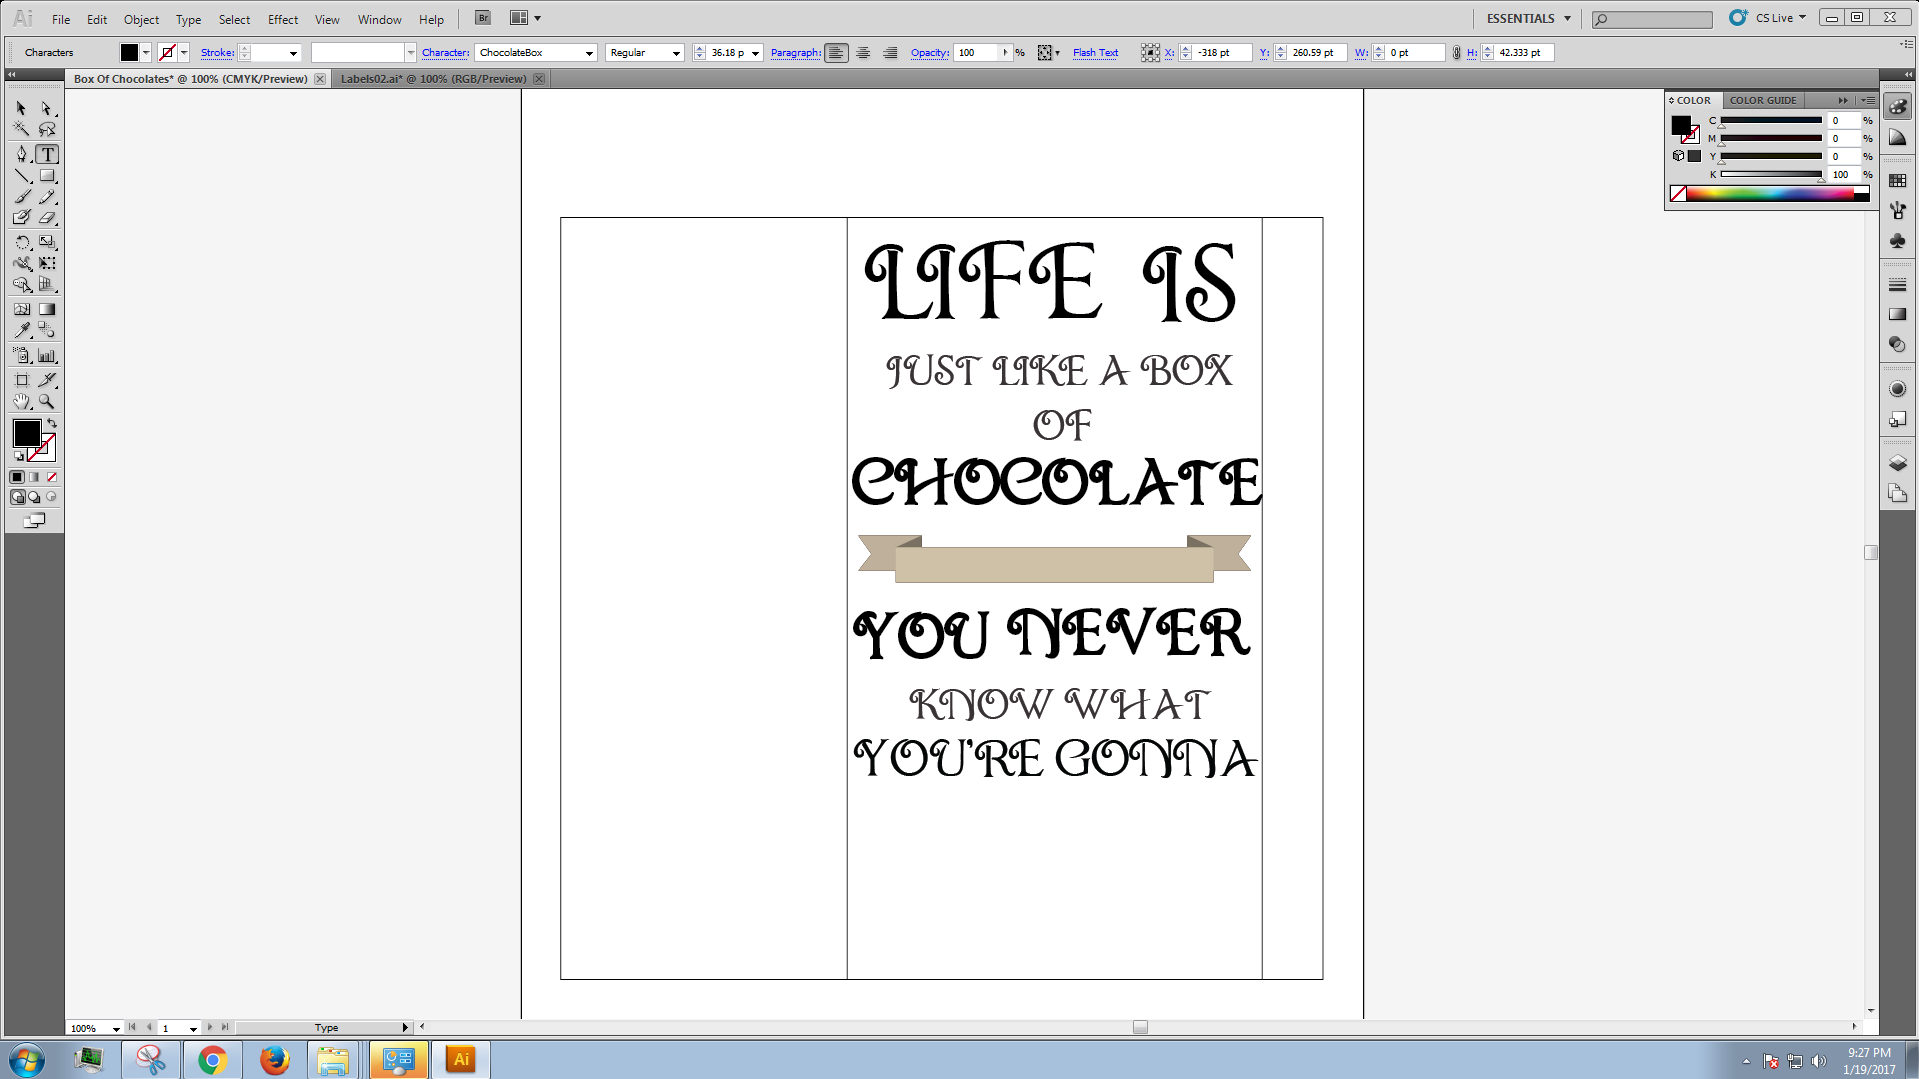Choose the Zoom tool in toolbox

point(46,402)
